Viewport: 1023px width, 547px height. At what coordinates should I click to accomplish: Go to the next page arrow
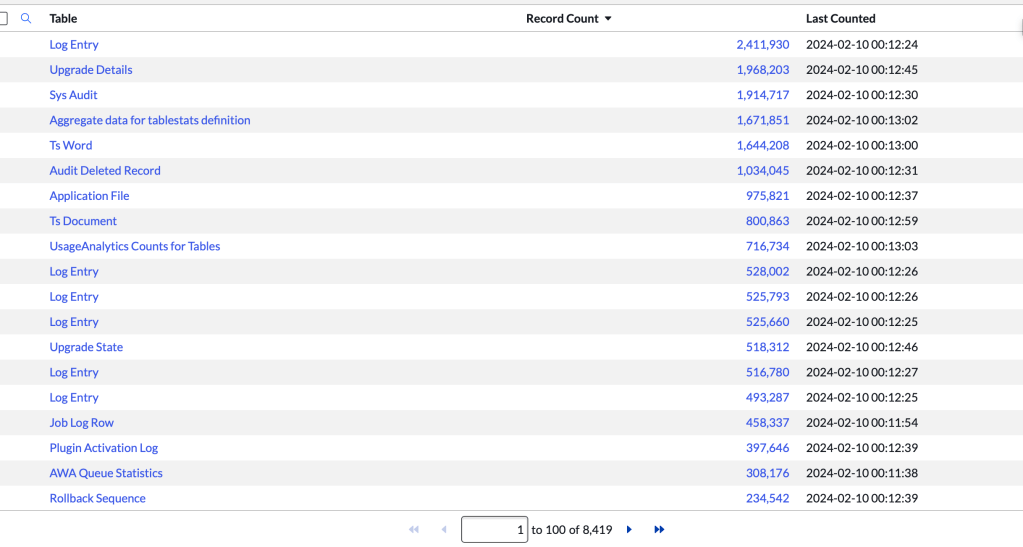pyautogui.click(x=629, y=530)
